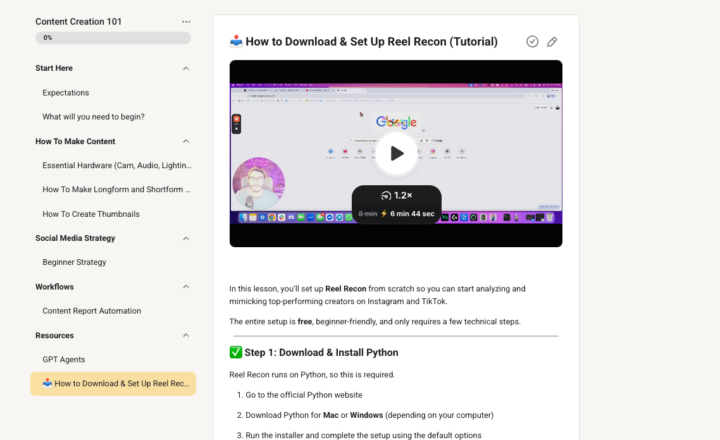
Task: Collapse the How To Make Content section
Action: pyautogui.click(x=186, y=141)
